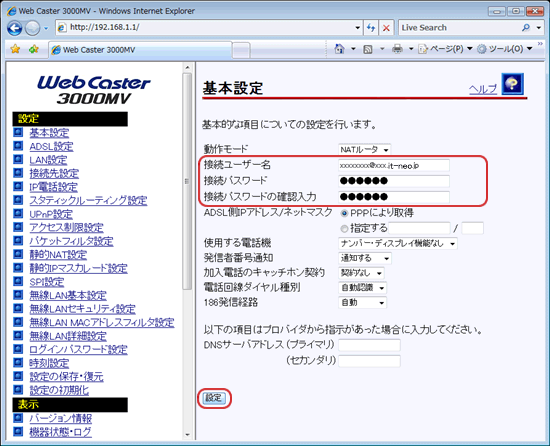Open the Home button dropdown menu
The height and width of the screenshot is (446, 550).
353,49
